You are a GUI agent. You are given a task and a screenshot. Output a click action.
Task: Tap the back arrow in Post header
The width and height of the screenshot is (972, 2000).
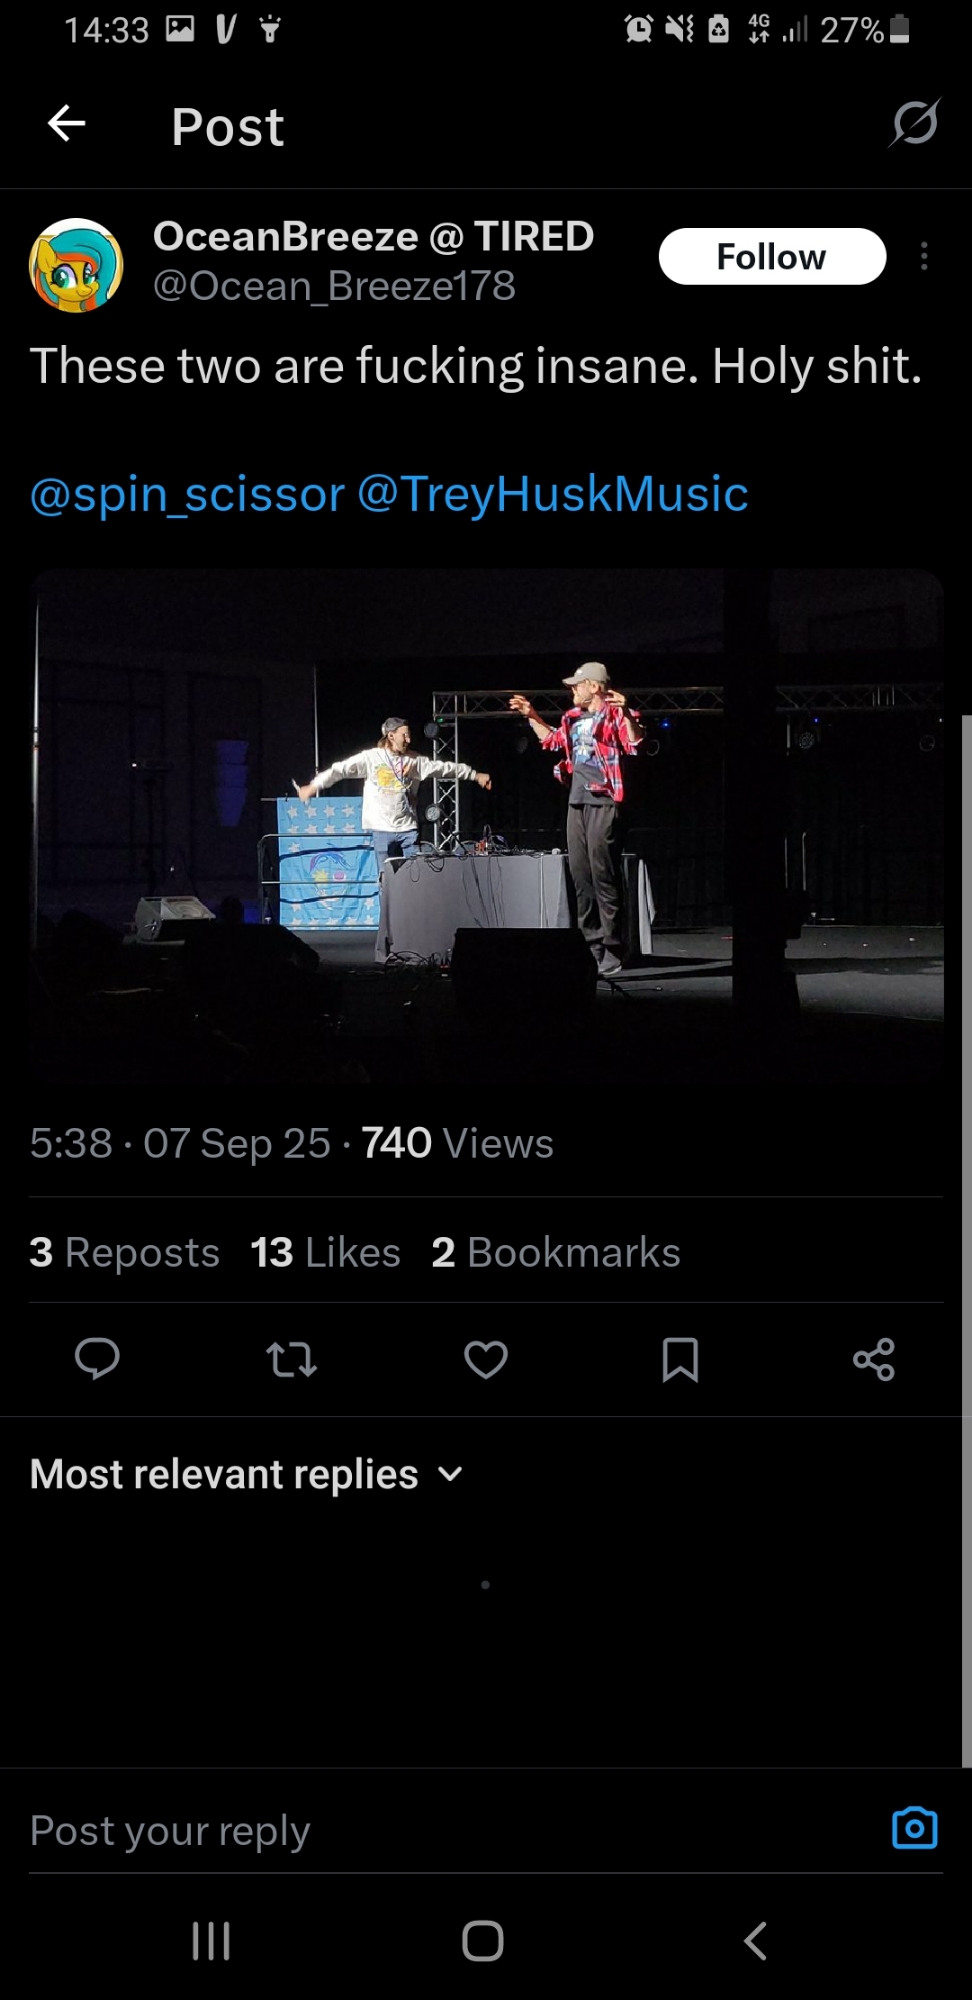coord(66,124)
